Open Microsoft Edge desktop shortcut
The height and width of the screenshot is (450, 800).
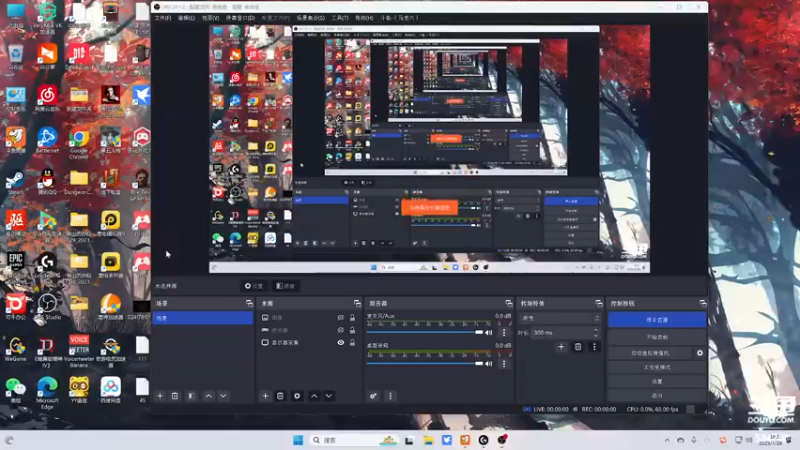47,392
